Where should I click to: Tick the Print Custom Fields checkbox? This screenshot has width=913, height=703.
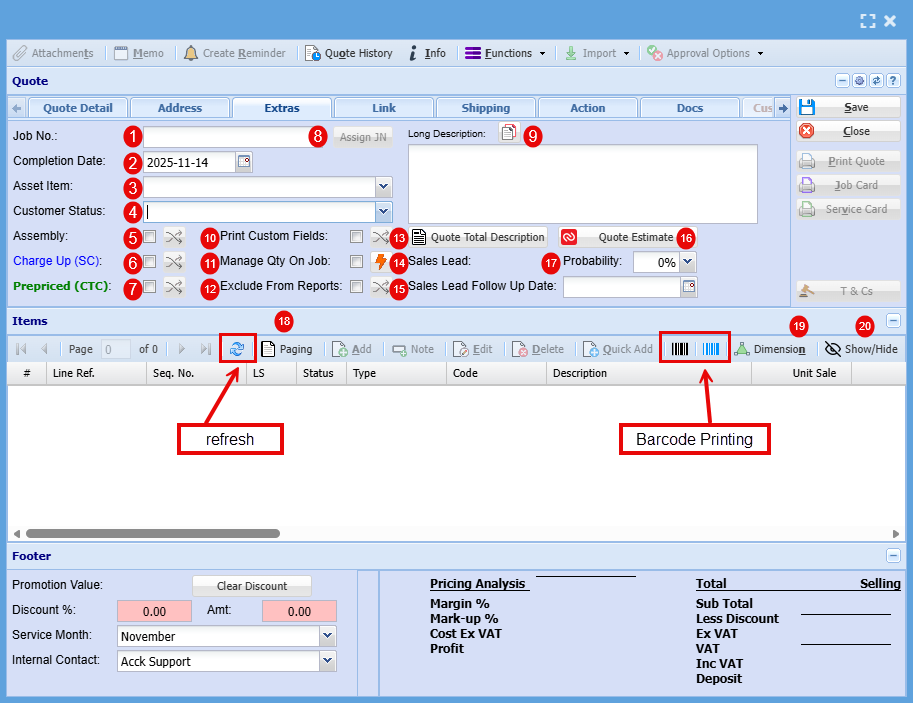(356, 237)
